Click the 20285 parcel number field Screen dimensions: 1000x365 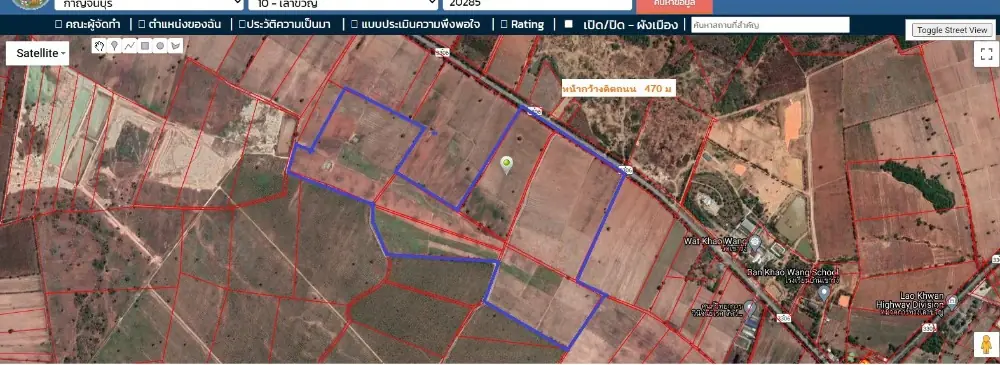click(537, 4)
